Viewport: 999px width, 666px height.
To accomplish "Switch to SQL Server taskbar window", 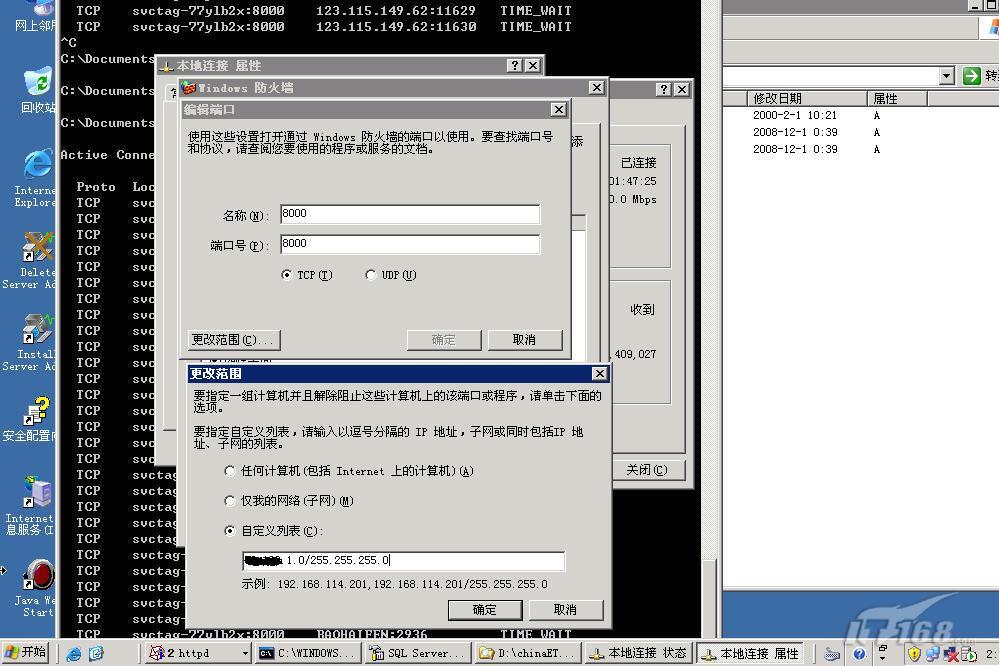I will coord(416,654).
